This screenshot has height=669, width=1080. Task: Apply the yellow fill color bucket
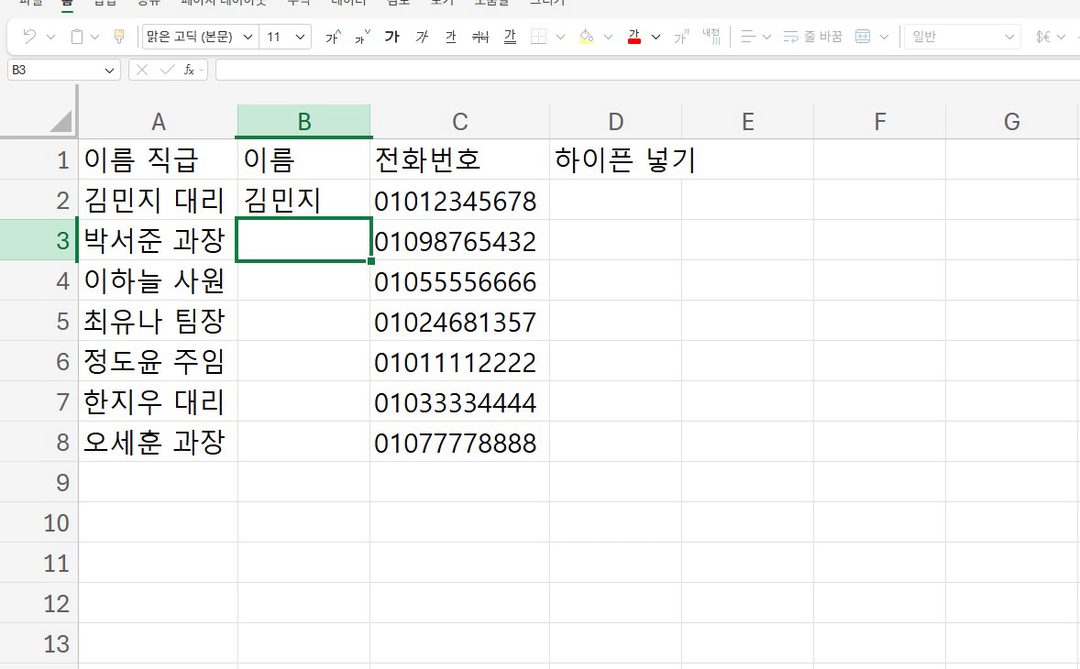[x=586, y=37]
